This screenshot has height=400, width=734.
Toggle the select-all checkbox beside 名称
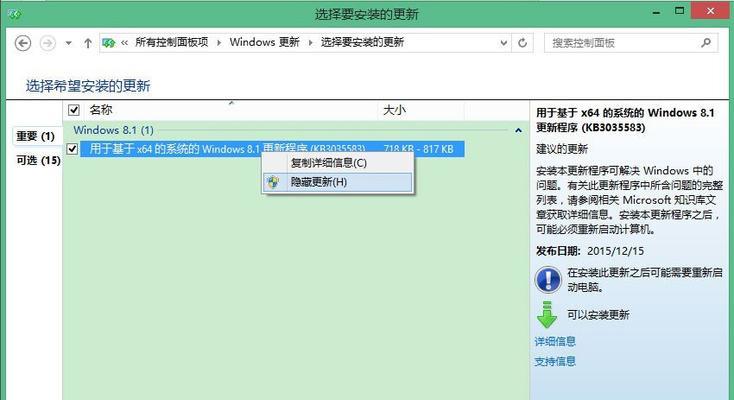73,110
